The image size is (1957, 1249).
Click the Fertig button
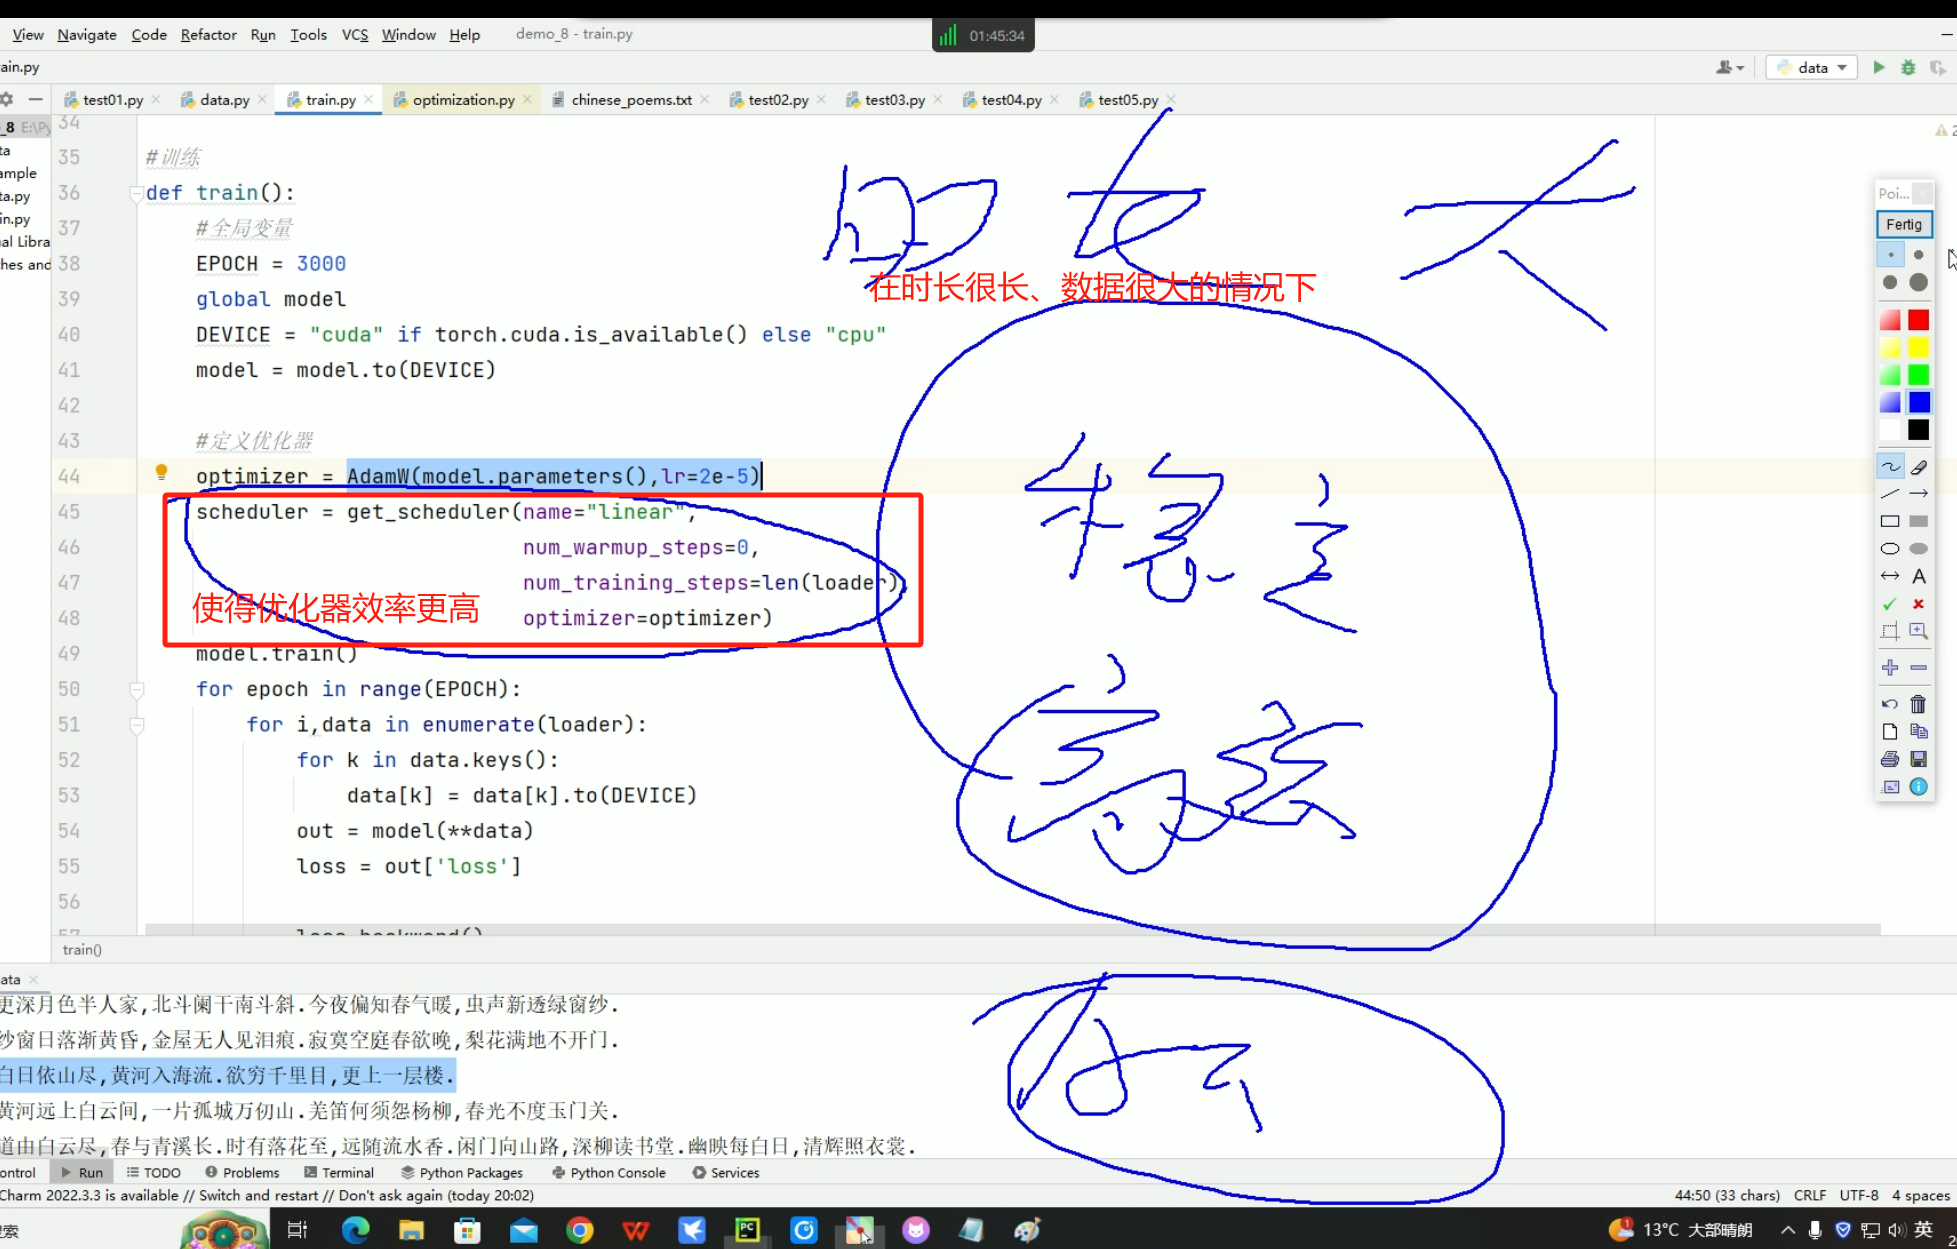(x=1903, y=224)
